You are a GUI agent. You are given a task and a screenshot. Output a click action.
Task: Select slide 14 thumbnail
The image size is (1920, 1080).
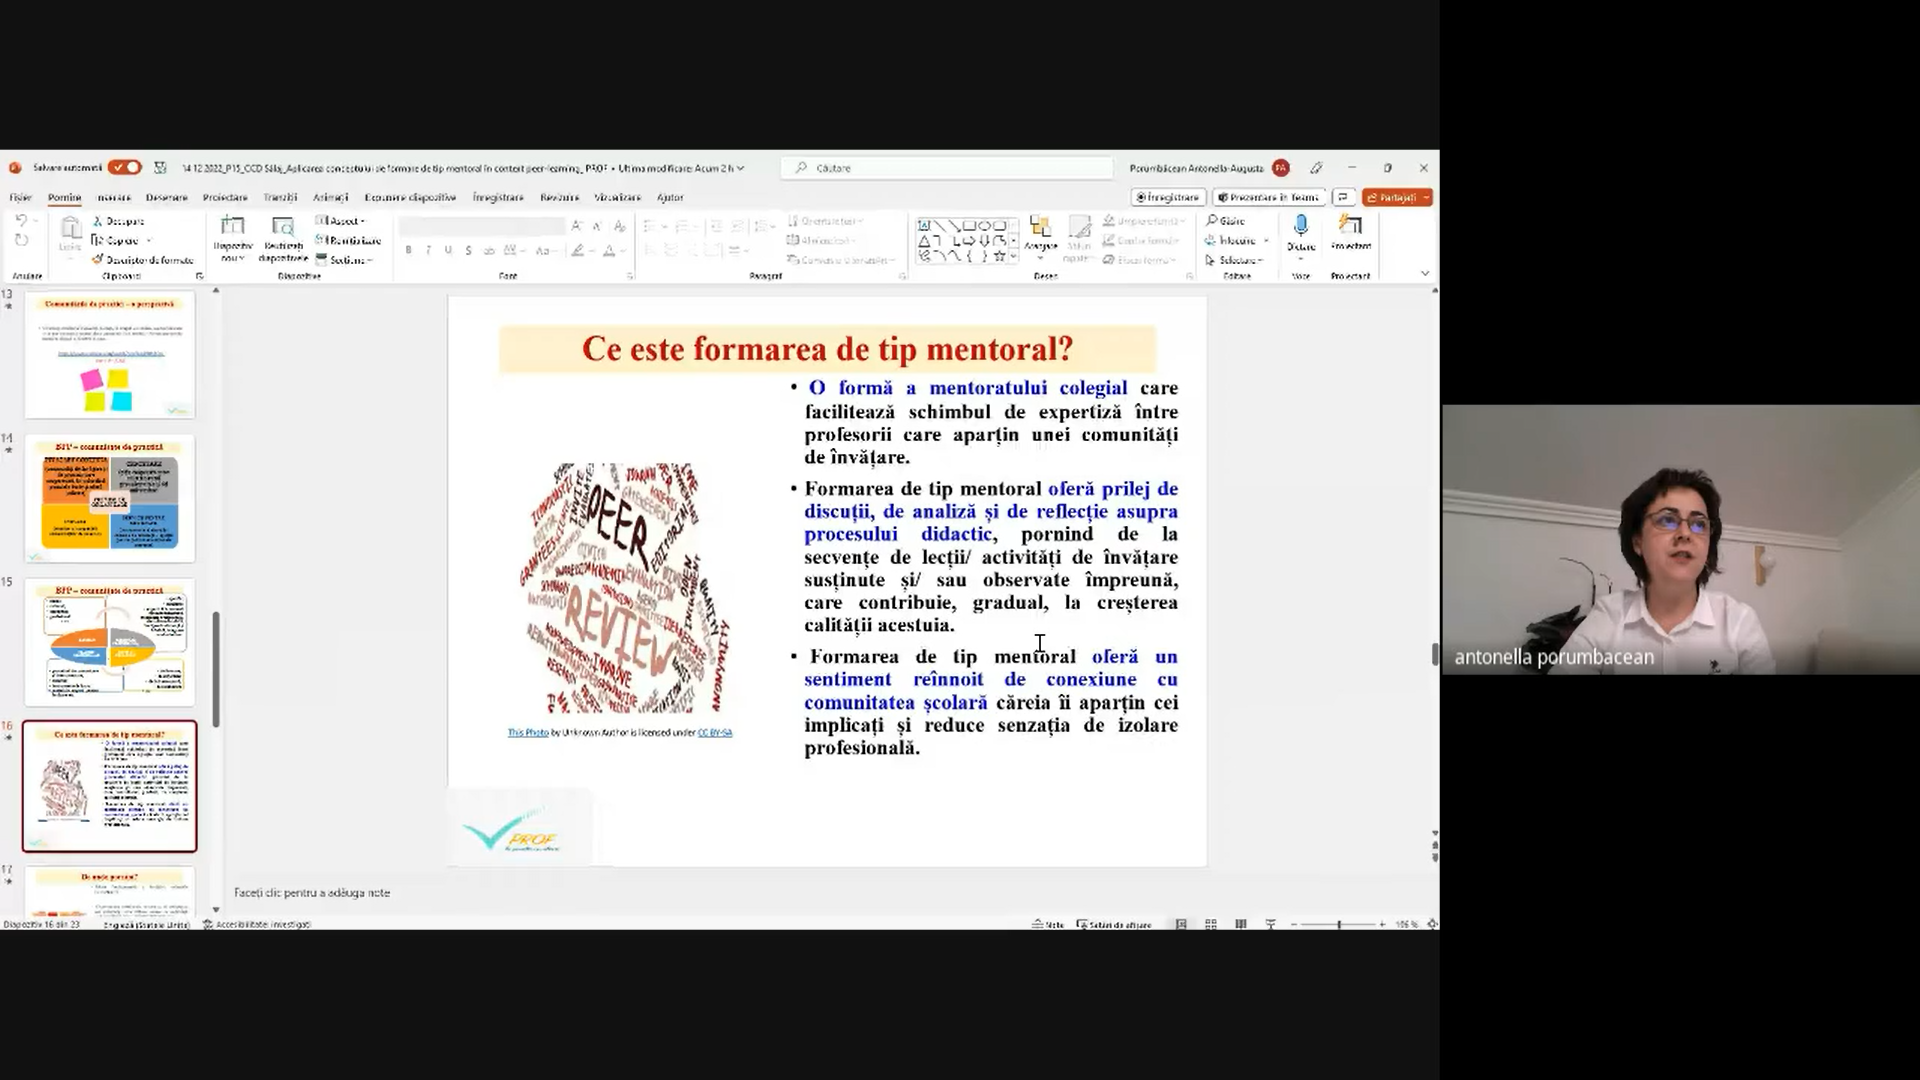110,498
